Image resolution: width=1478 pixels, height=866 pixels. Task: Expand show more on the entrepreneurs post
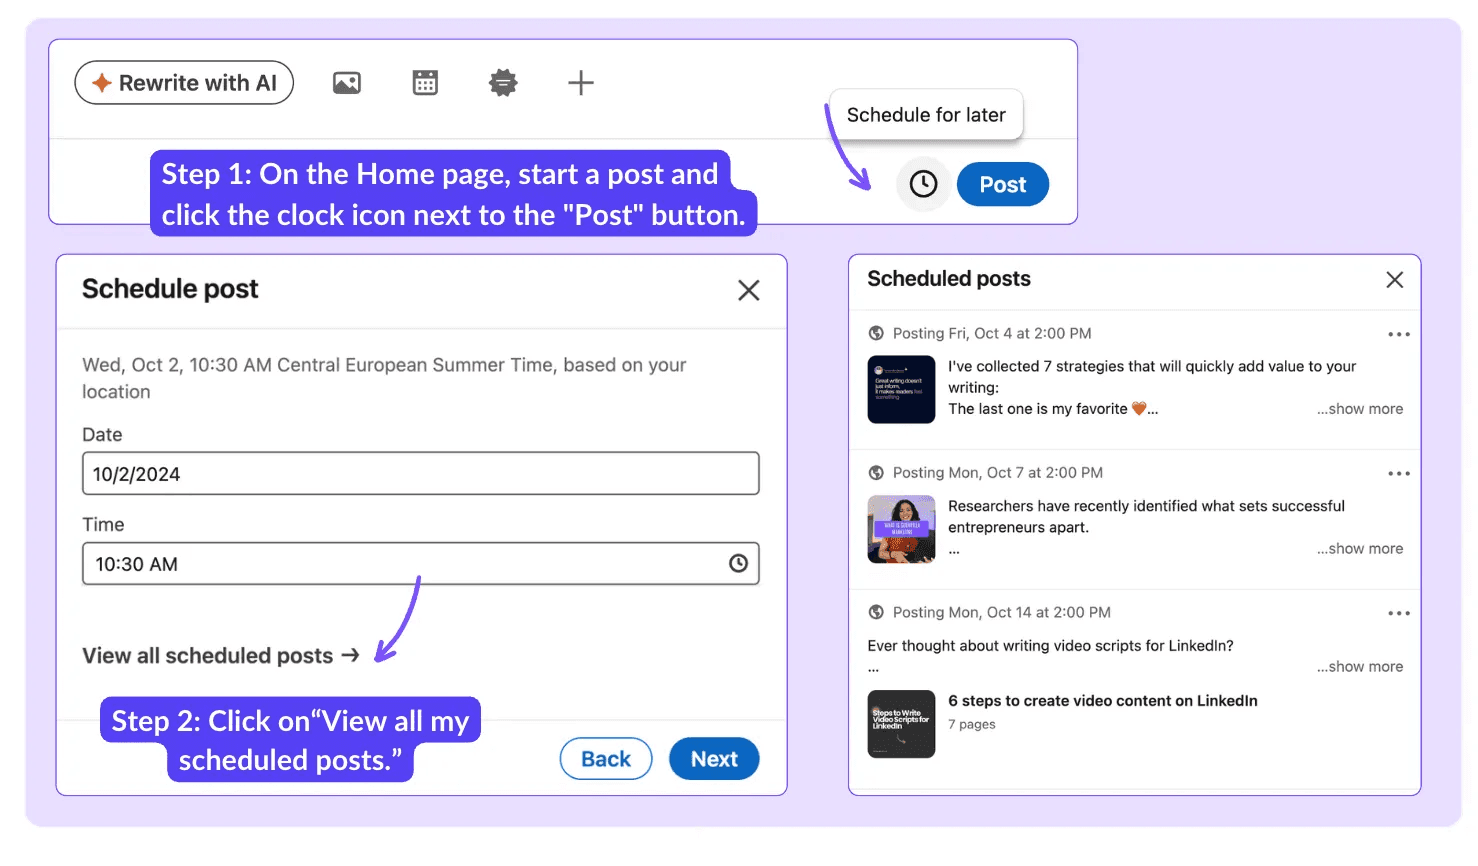pyautogui.click(x=1360, y=549)
